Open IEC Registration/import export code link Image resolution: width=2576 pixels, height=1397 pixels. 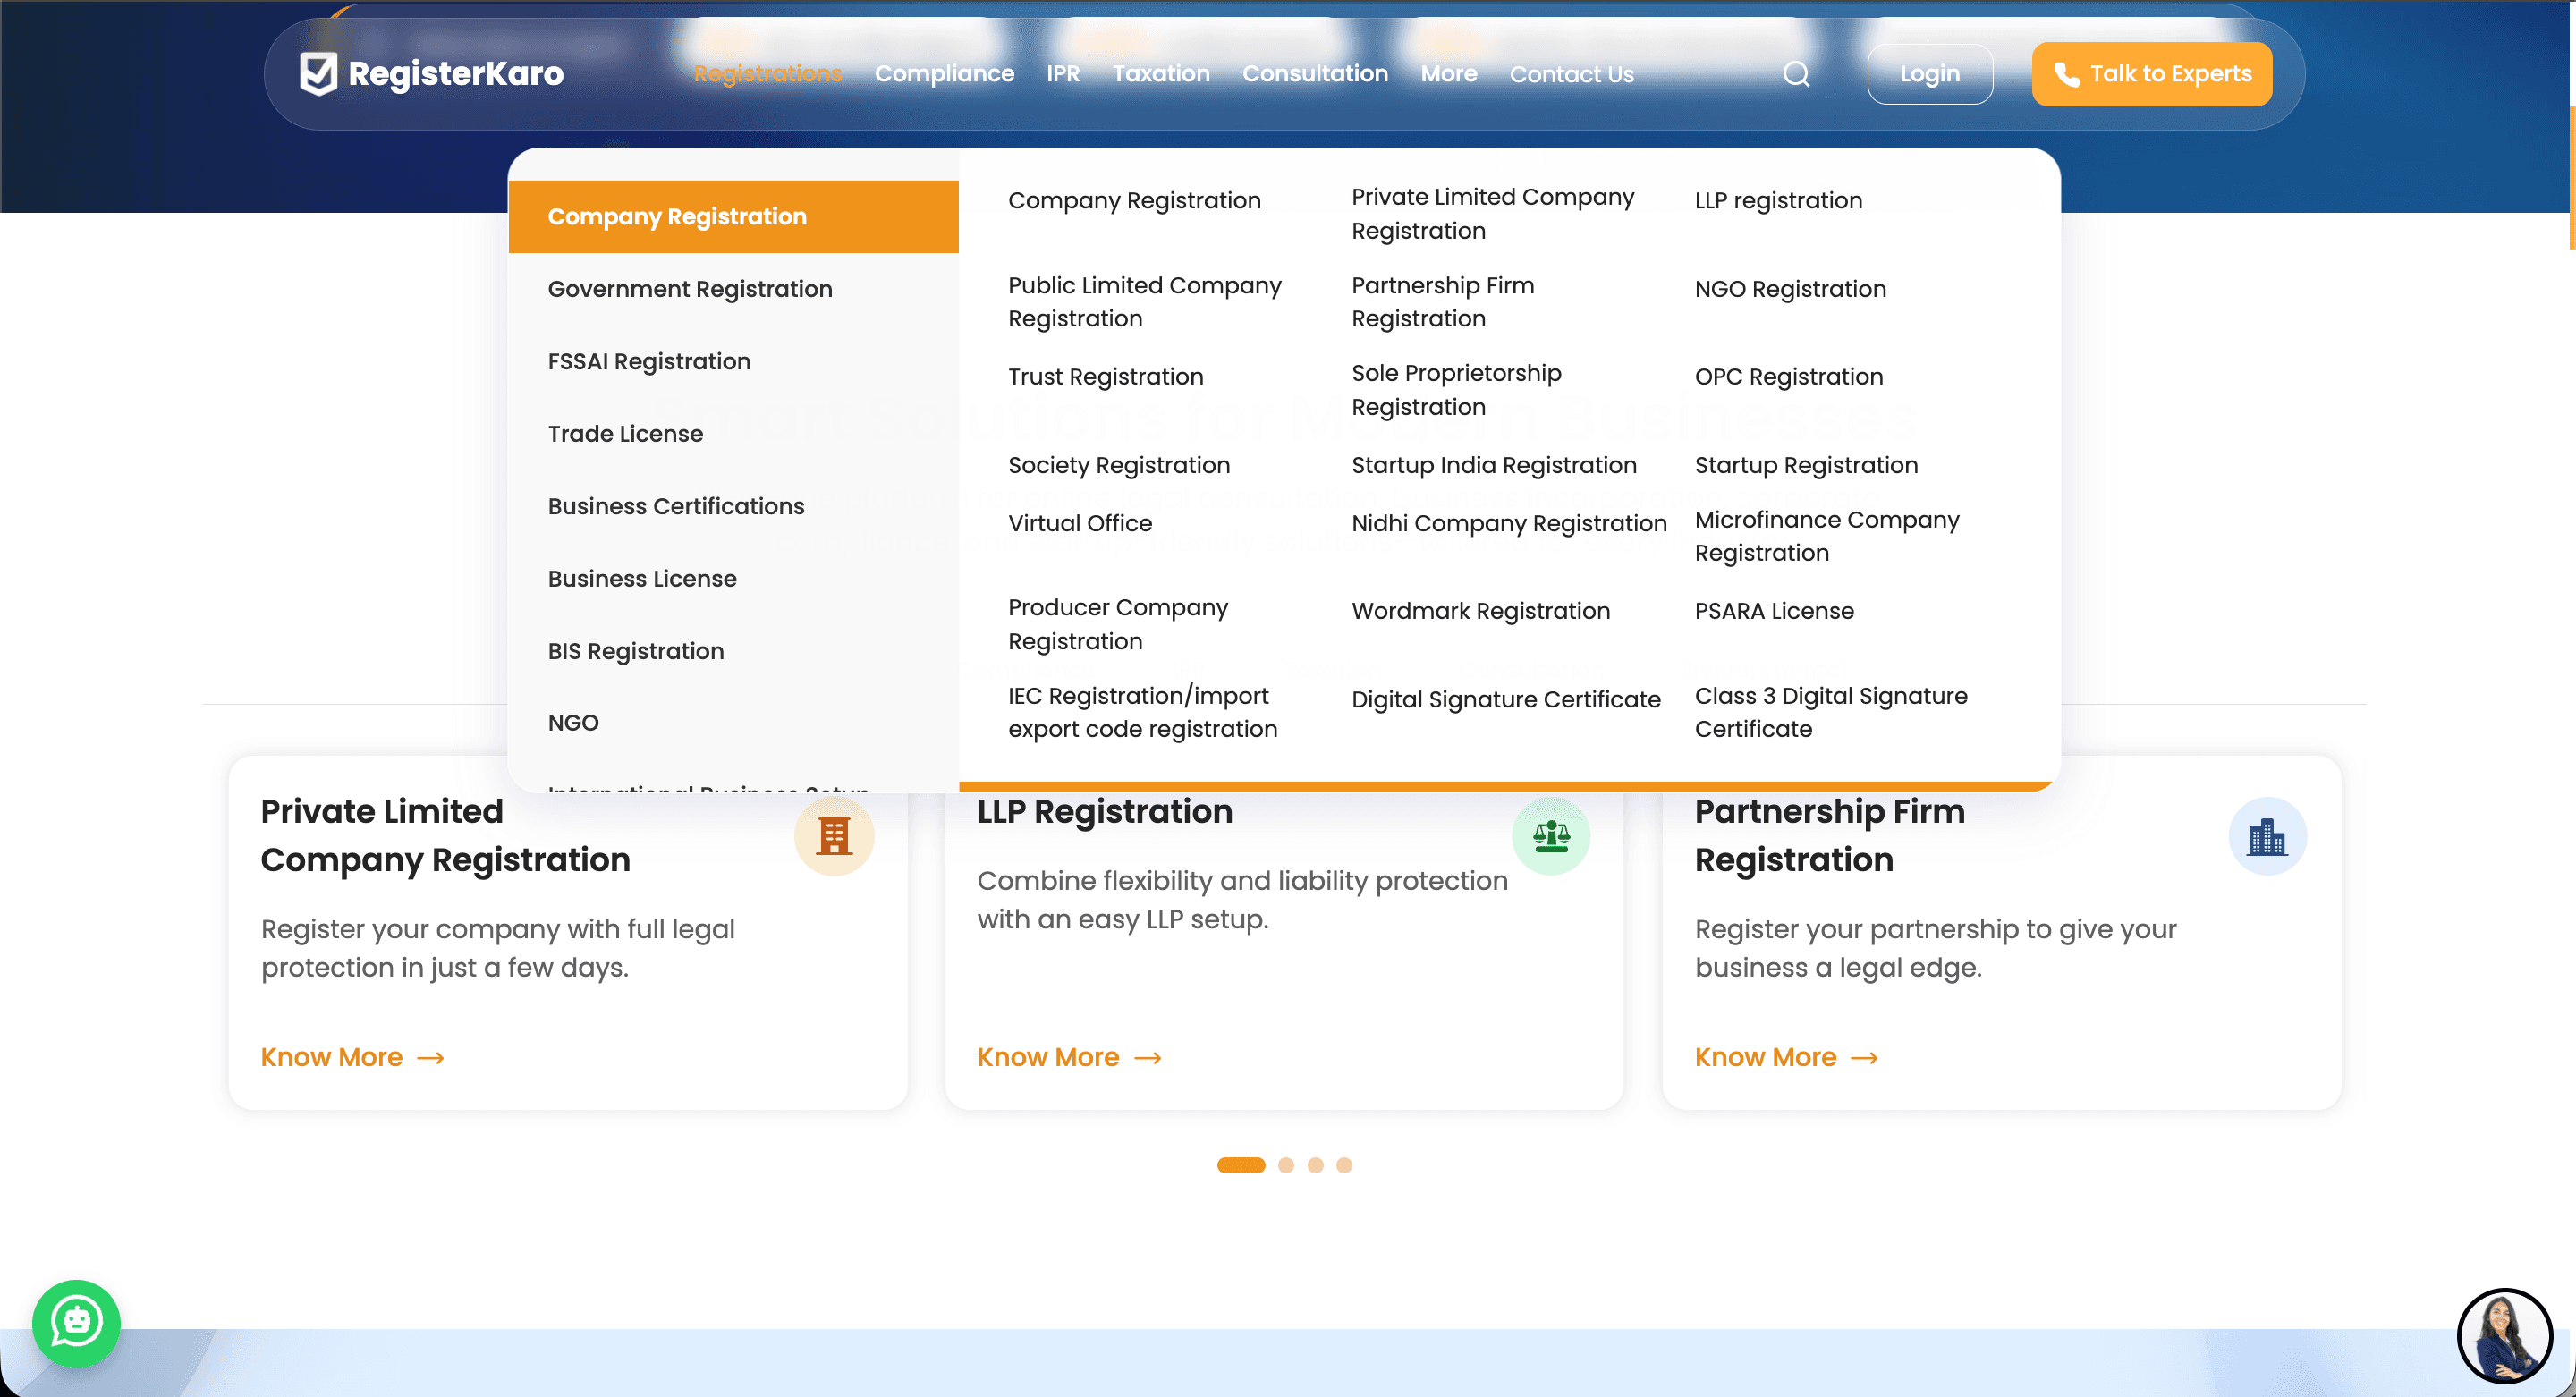[1142, 712]
